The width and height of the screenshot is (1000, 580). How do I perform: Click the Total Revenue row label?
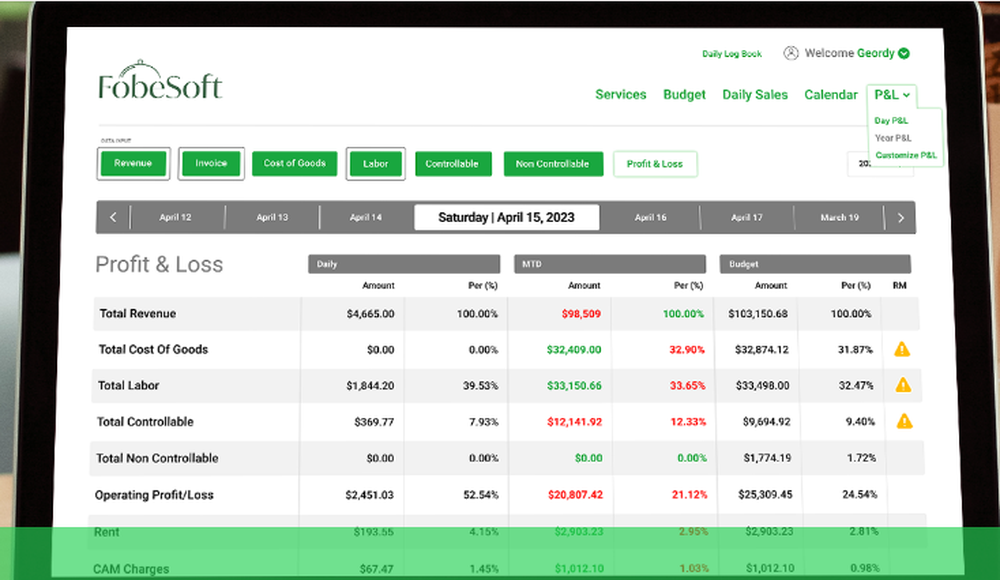pos(138,313)
